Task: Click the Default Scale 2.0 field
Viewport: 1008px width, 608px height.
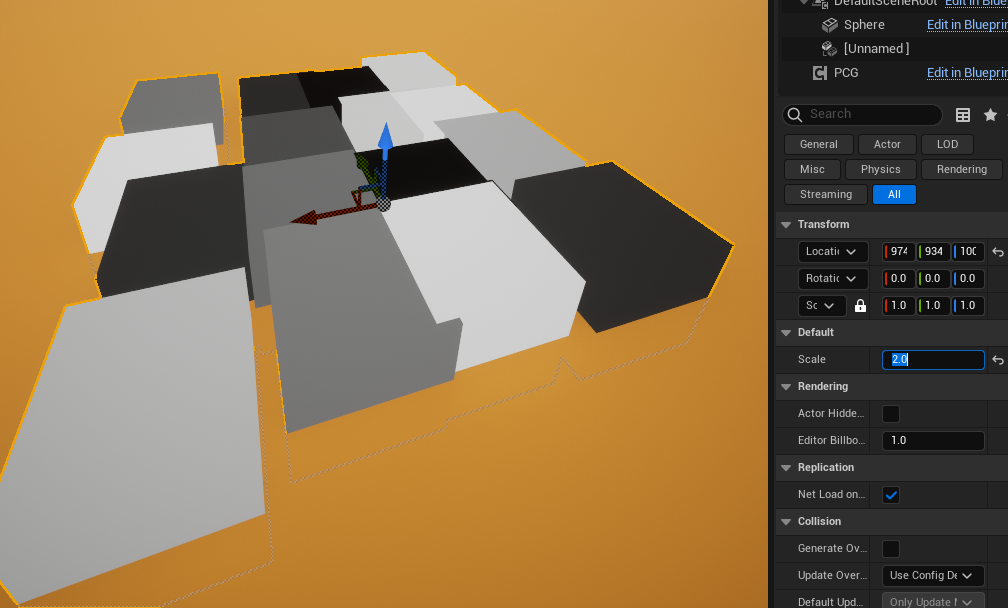Action: tap(933, 360)
